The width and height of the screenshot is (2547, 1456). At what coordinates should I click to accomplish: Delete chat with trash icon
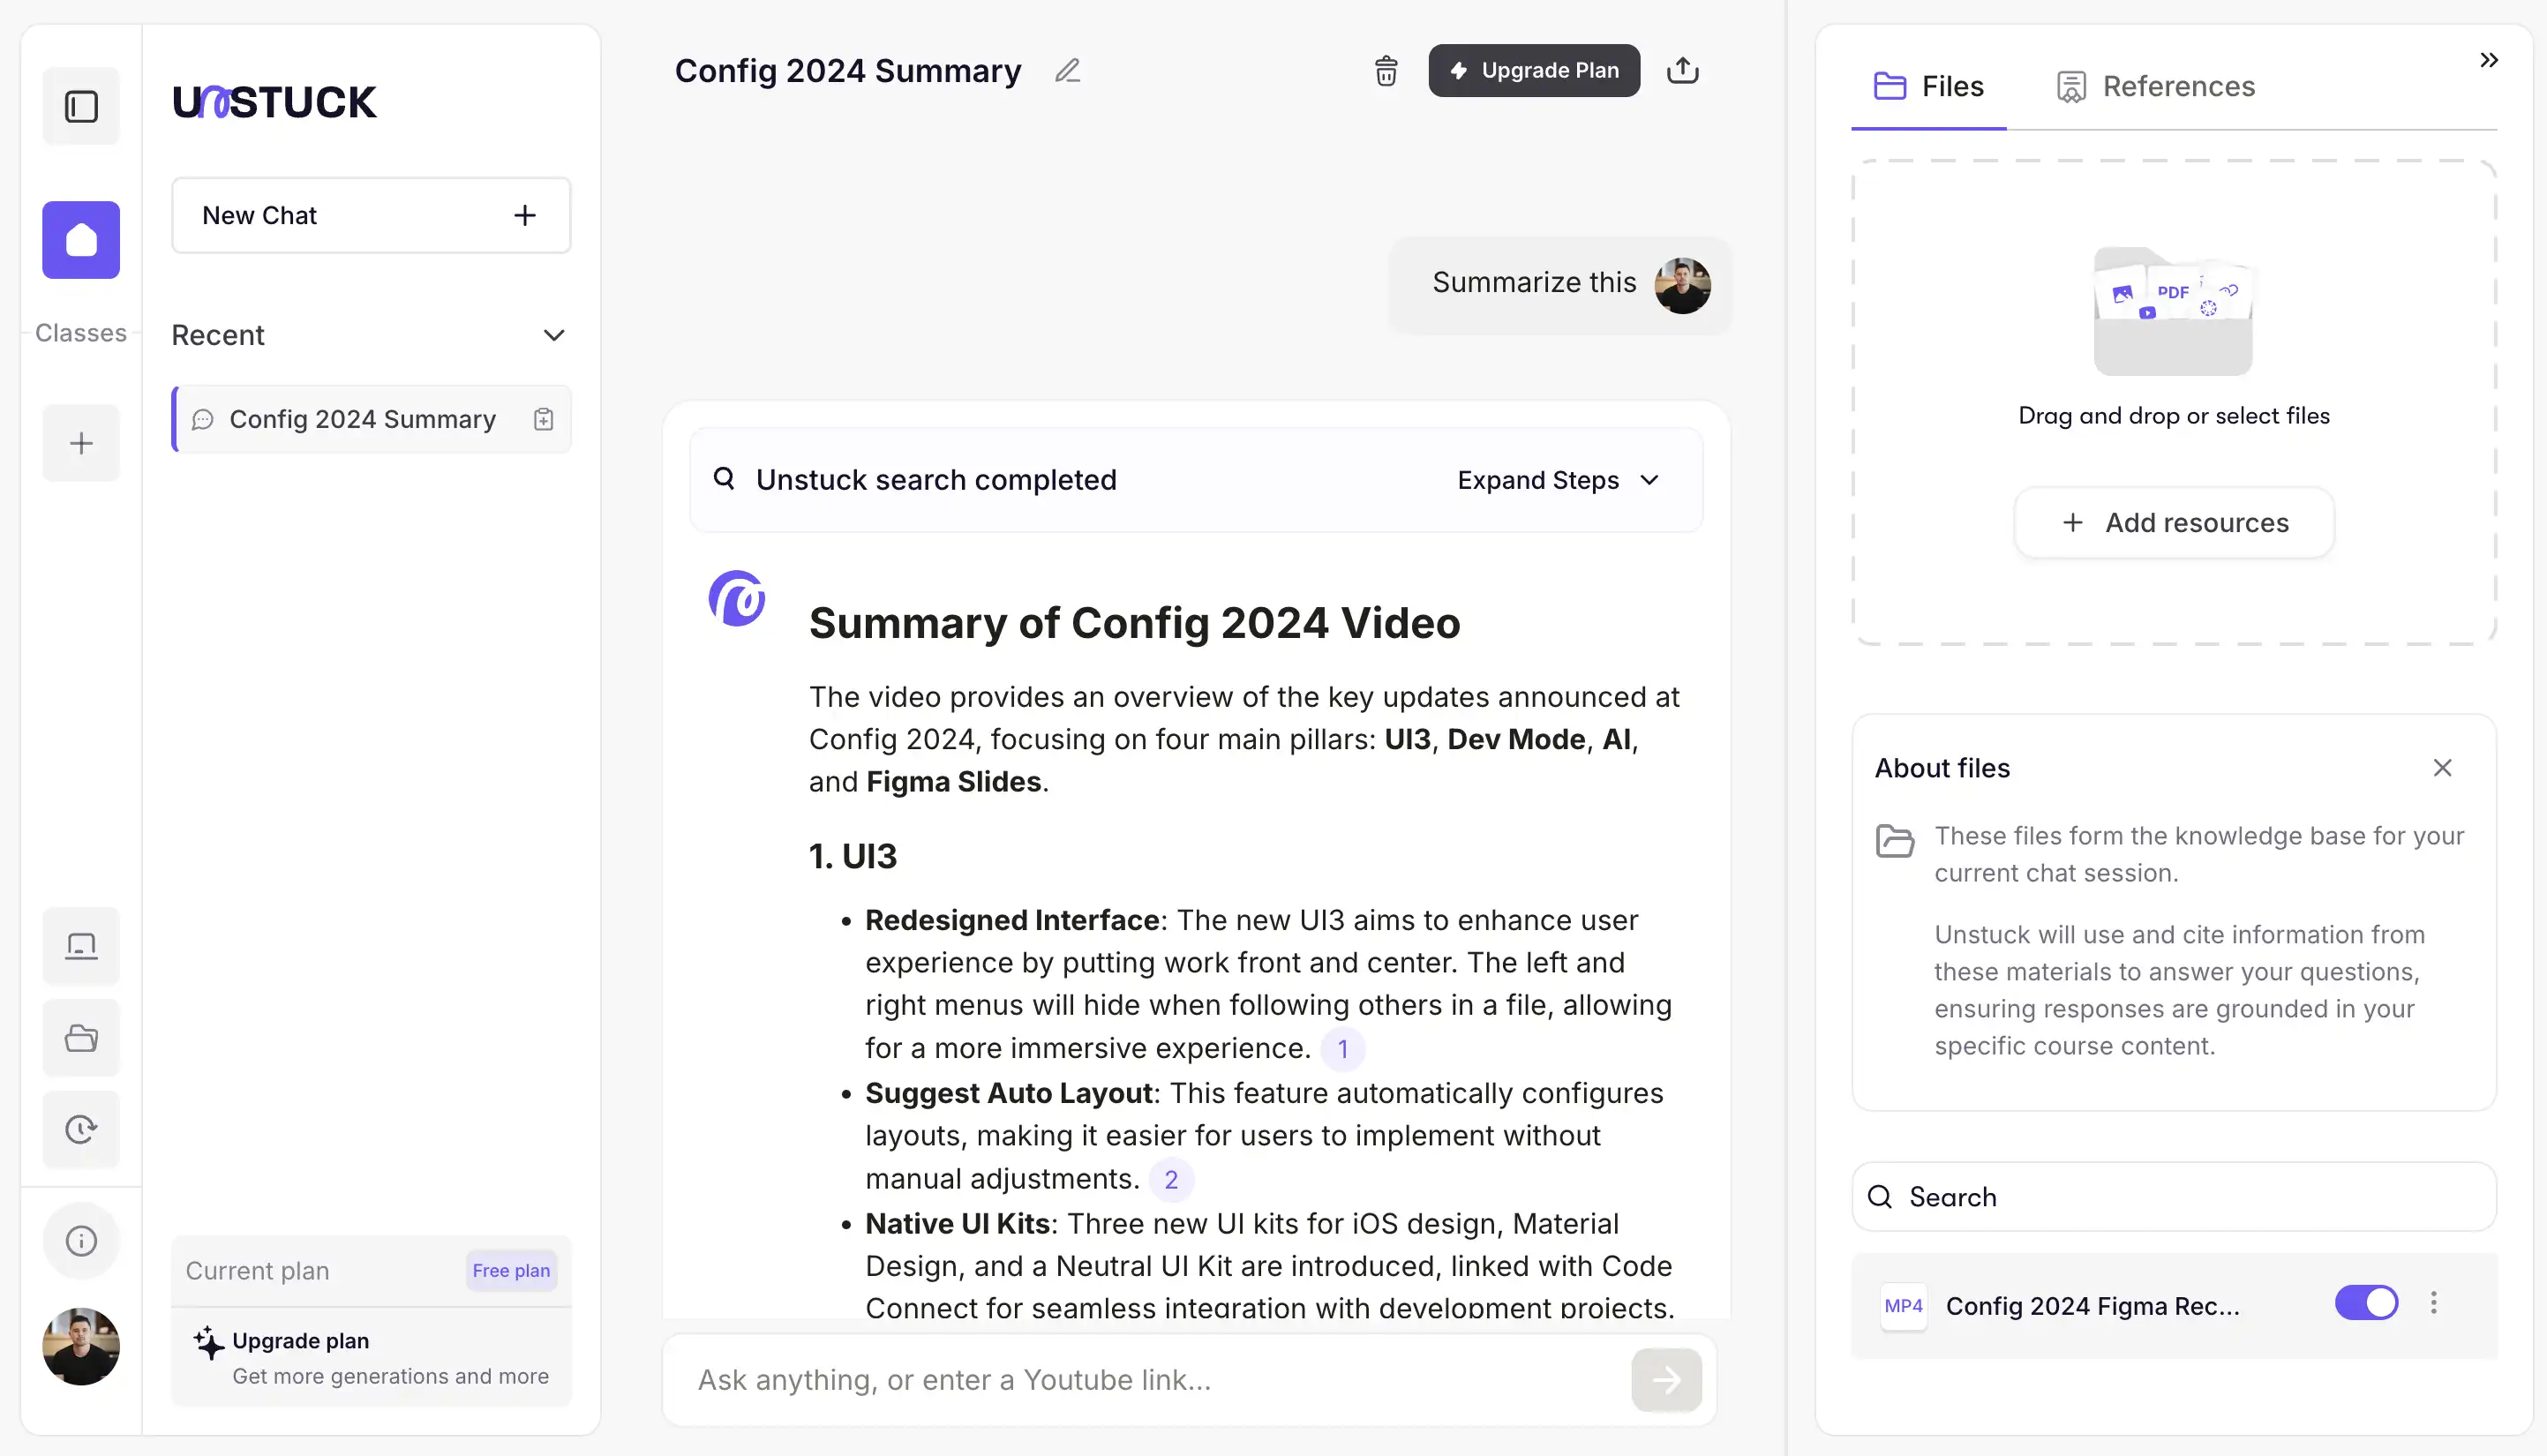1385,71
